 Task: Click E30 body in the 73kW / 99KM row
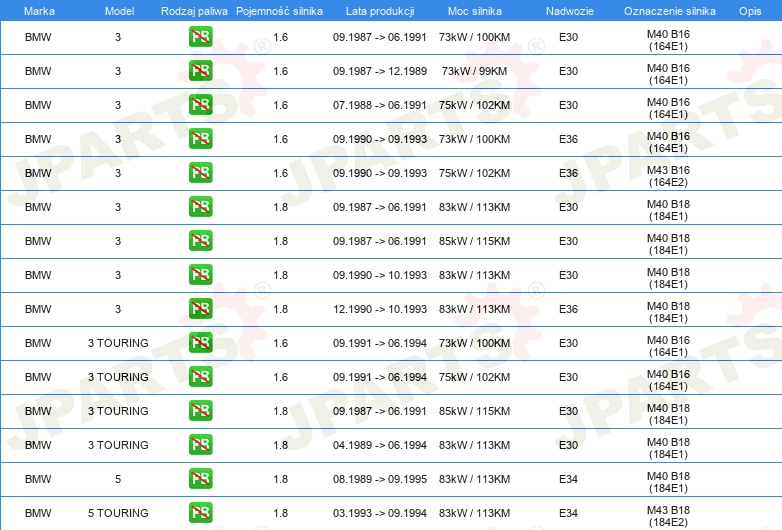click(568, 71)
